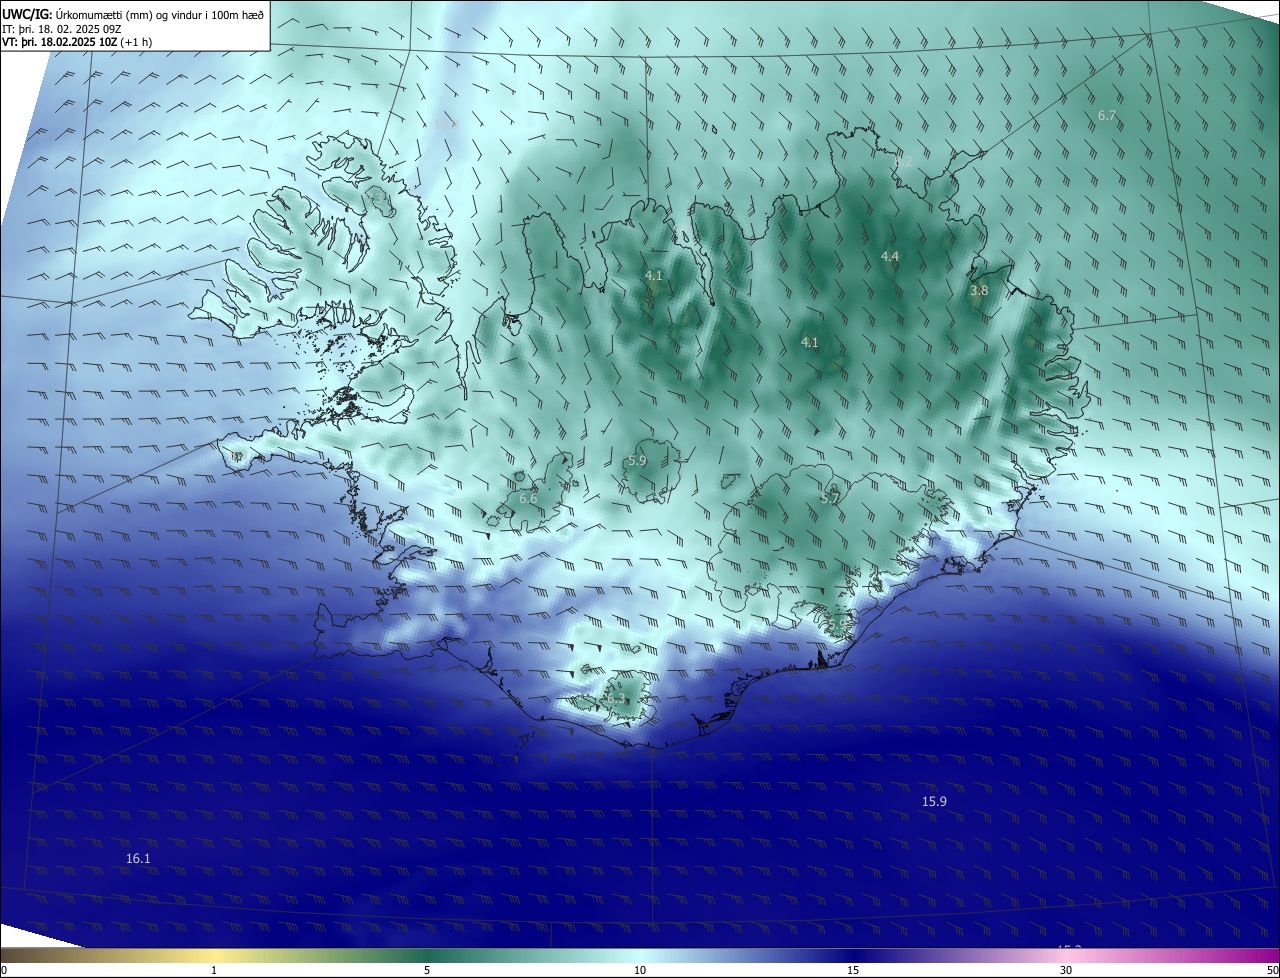Click the 6.3 value on southern glacier
Image resolution: width=1280 pixels, height=978 pixels.
[x=615, y=699]
